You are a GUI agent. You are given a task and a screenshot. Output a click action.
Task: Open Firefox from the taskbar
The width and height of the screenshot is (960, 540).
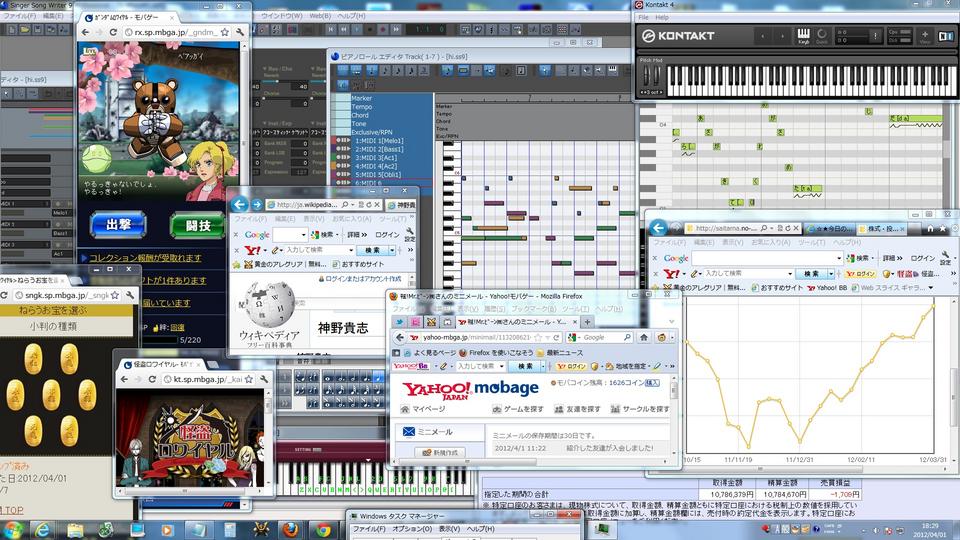(x=290, y=530)
